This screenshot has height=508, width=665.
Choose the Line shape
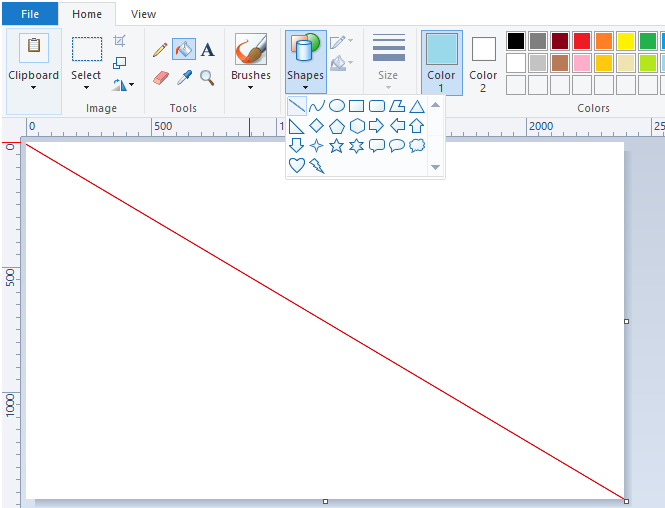tap(296, 106)
